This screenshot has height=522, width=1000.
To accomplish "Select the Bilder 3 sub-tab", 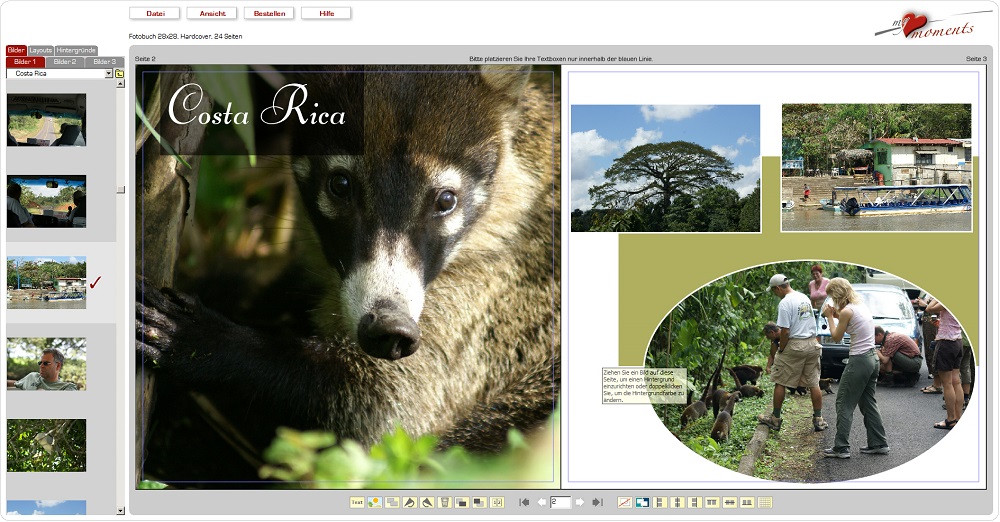I will [x=105, y=62].
